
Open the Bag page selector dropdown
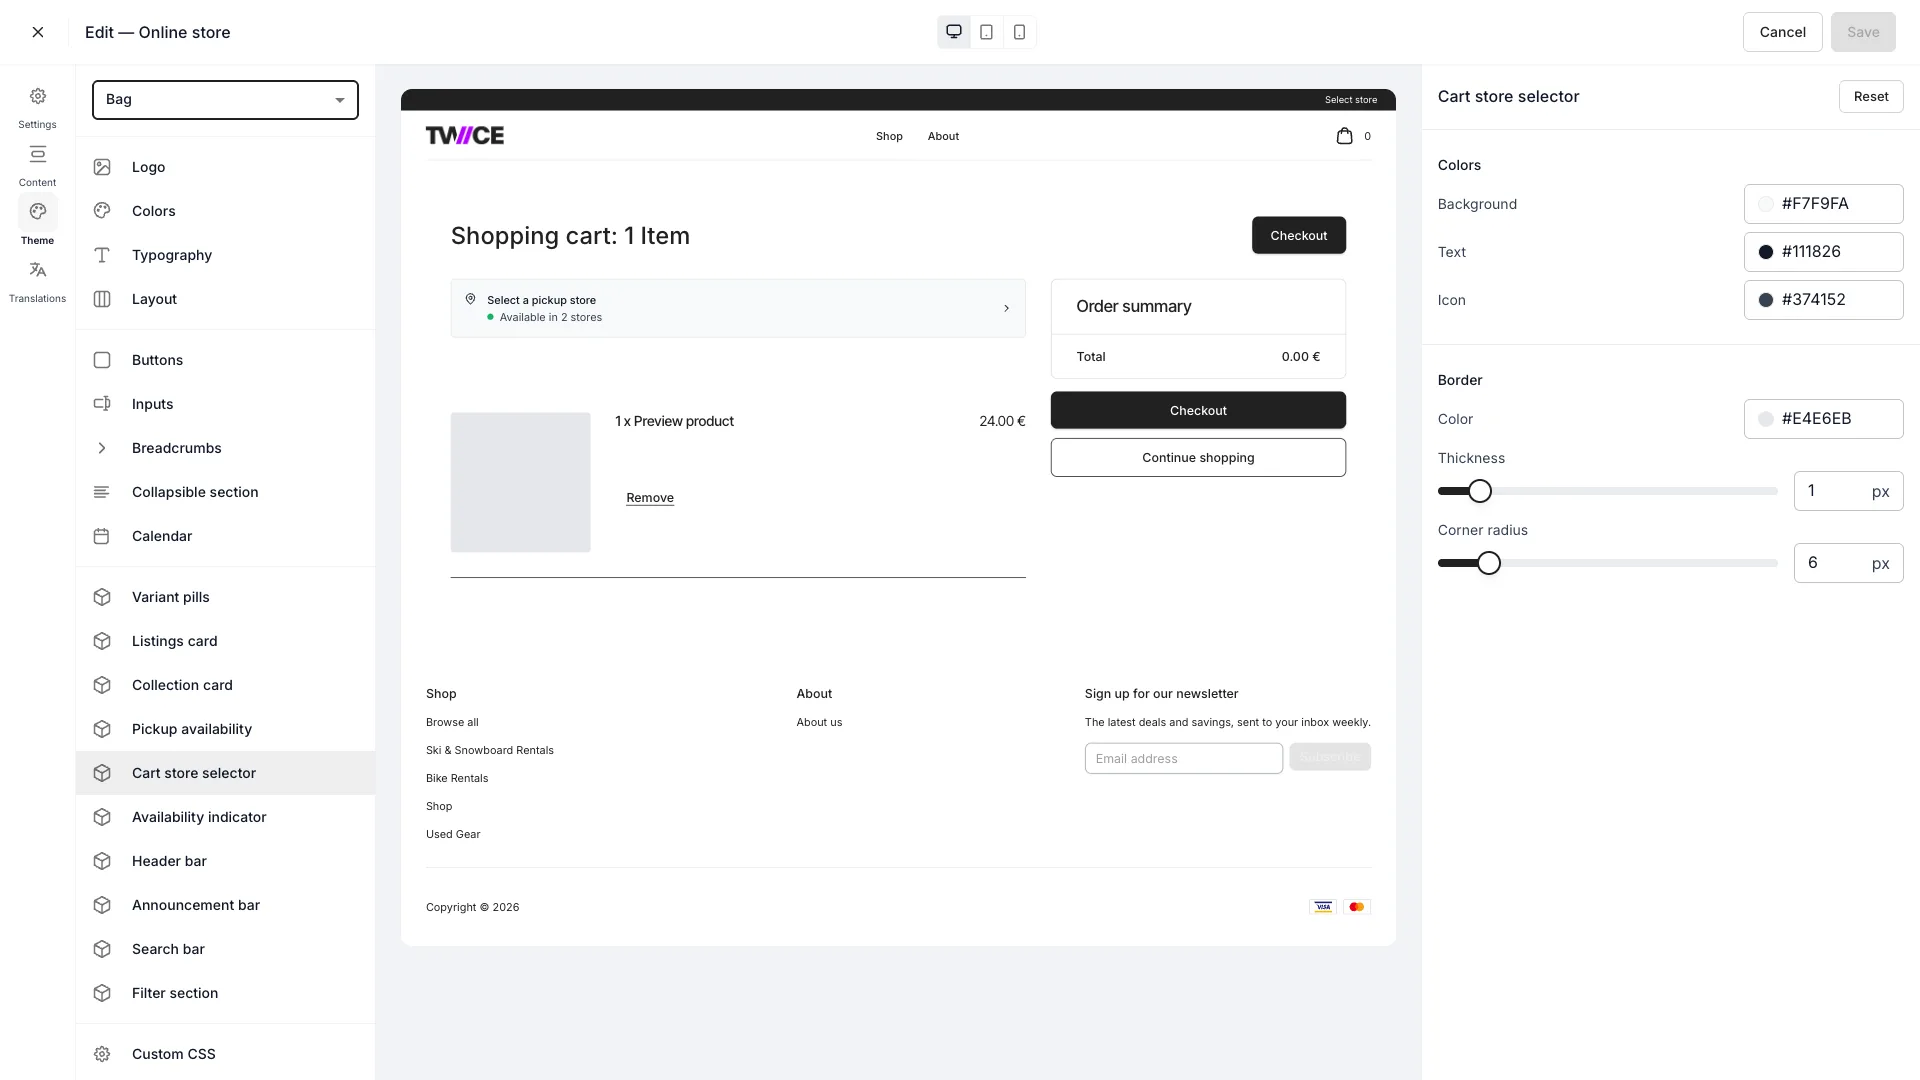pos(225,100)
